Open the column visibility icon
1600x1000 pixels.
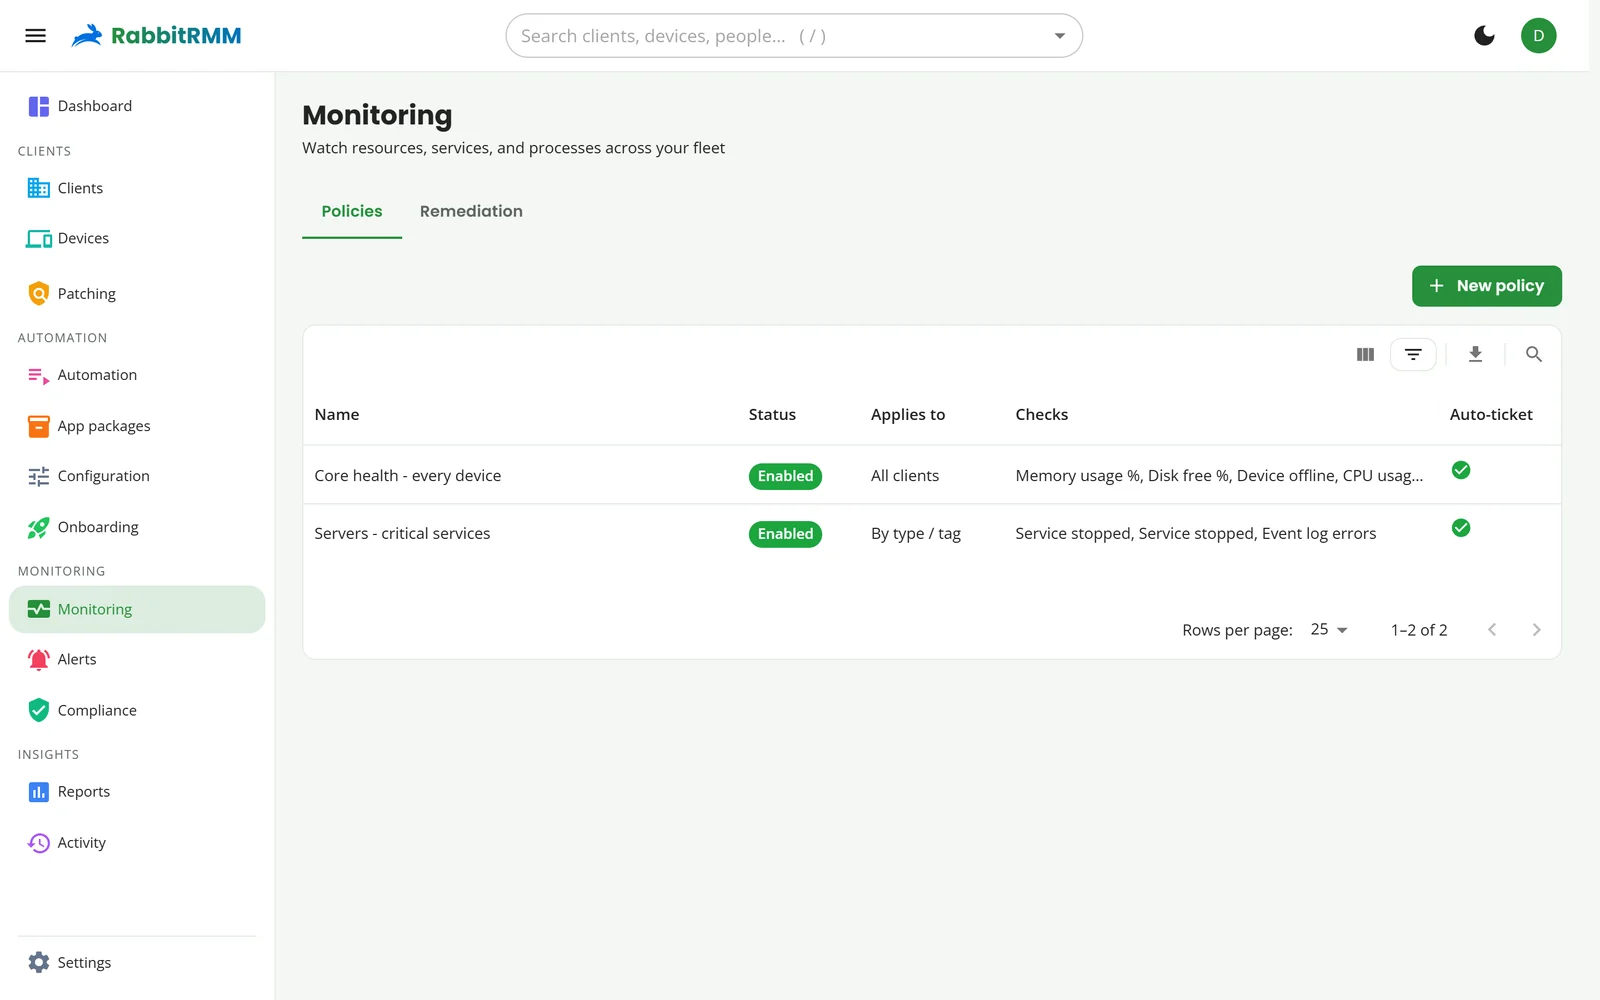(x=1365, y=354)
